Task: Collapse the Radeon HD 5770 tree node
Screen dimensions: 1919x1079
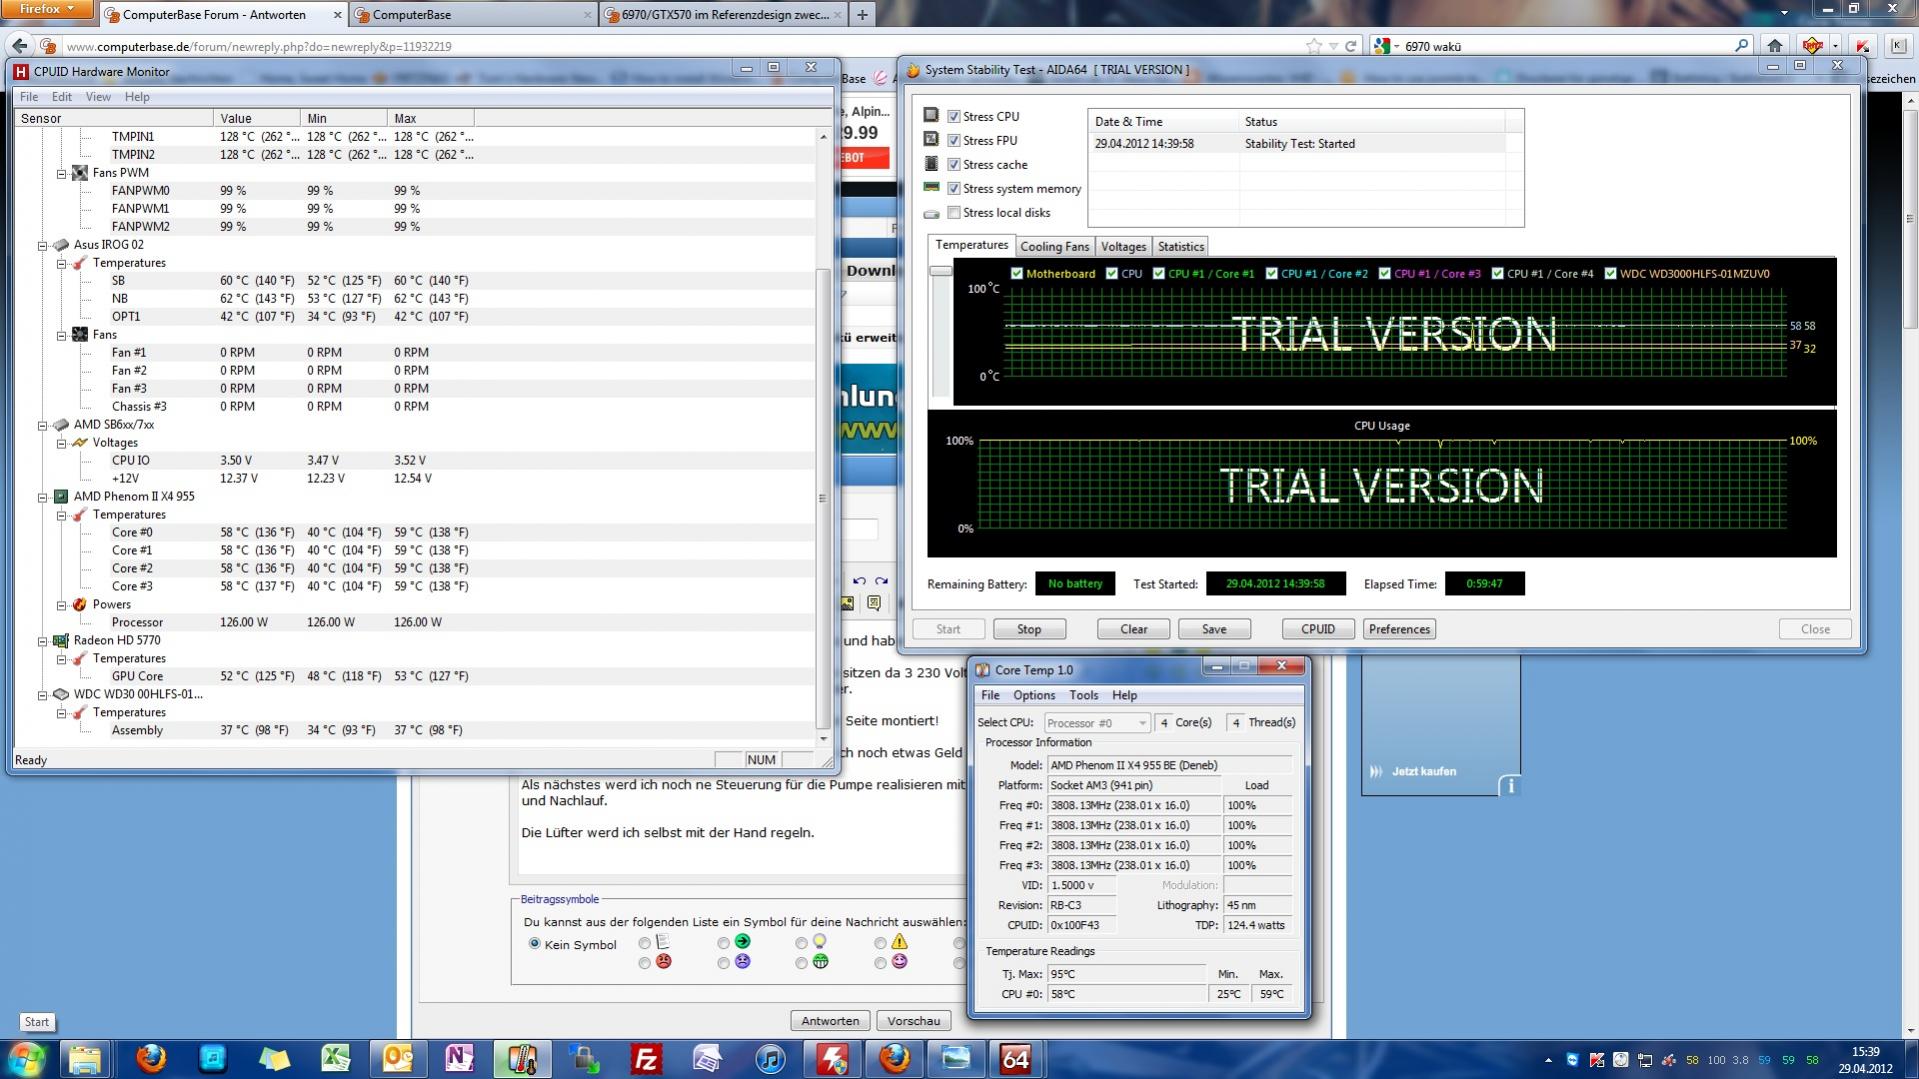Action: 43,641
